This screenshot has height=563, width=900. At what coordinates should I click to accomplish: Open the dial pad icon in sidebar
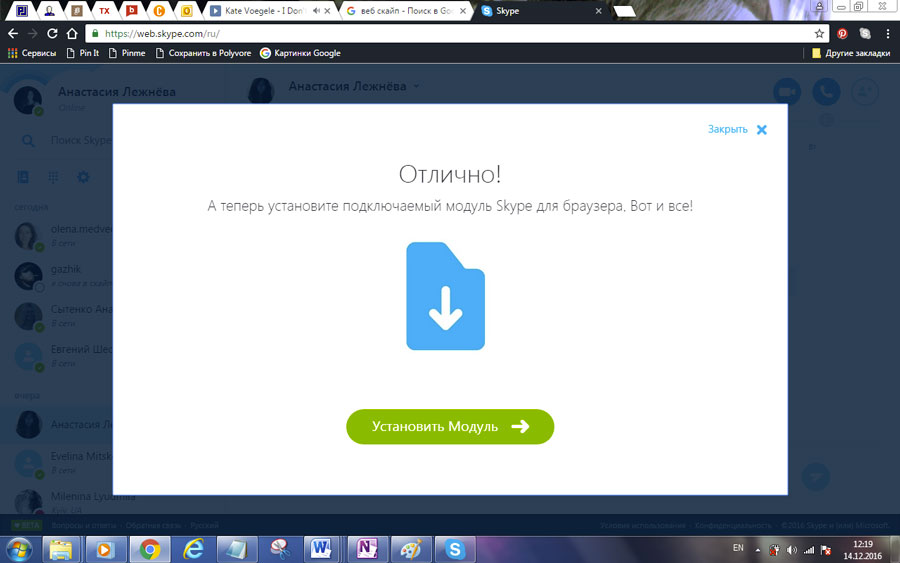[53, 177]
